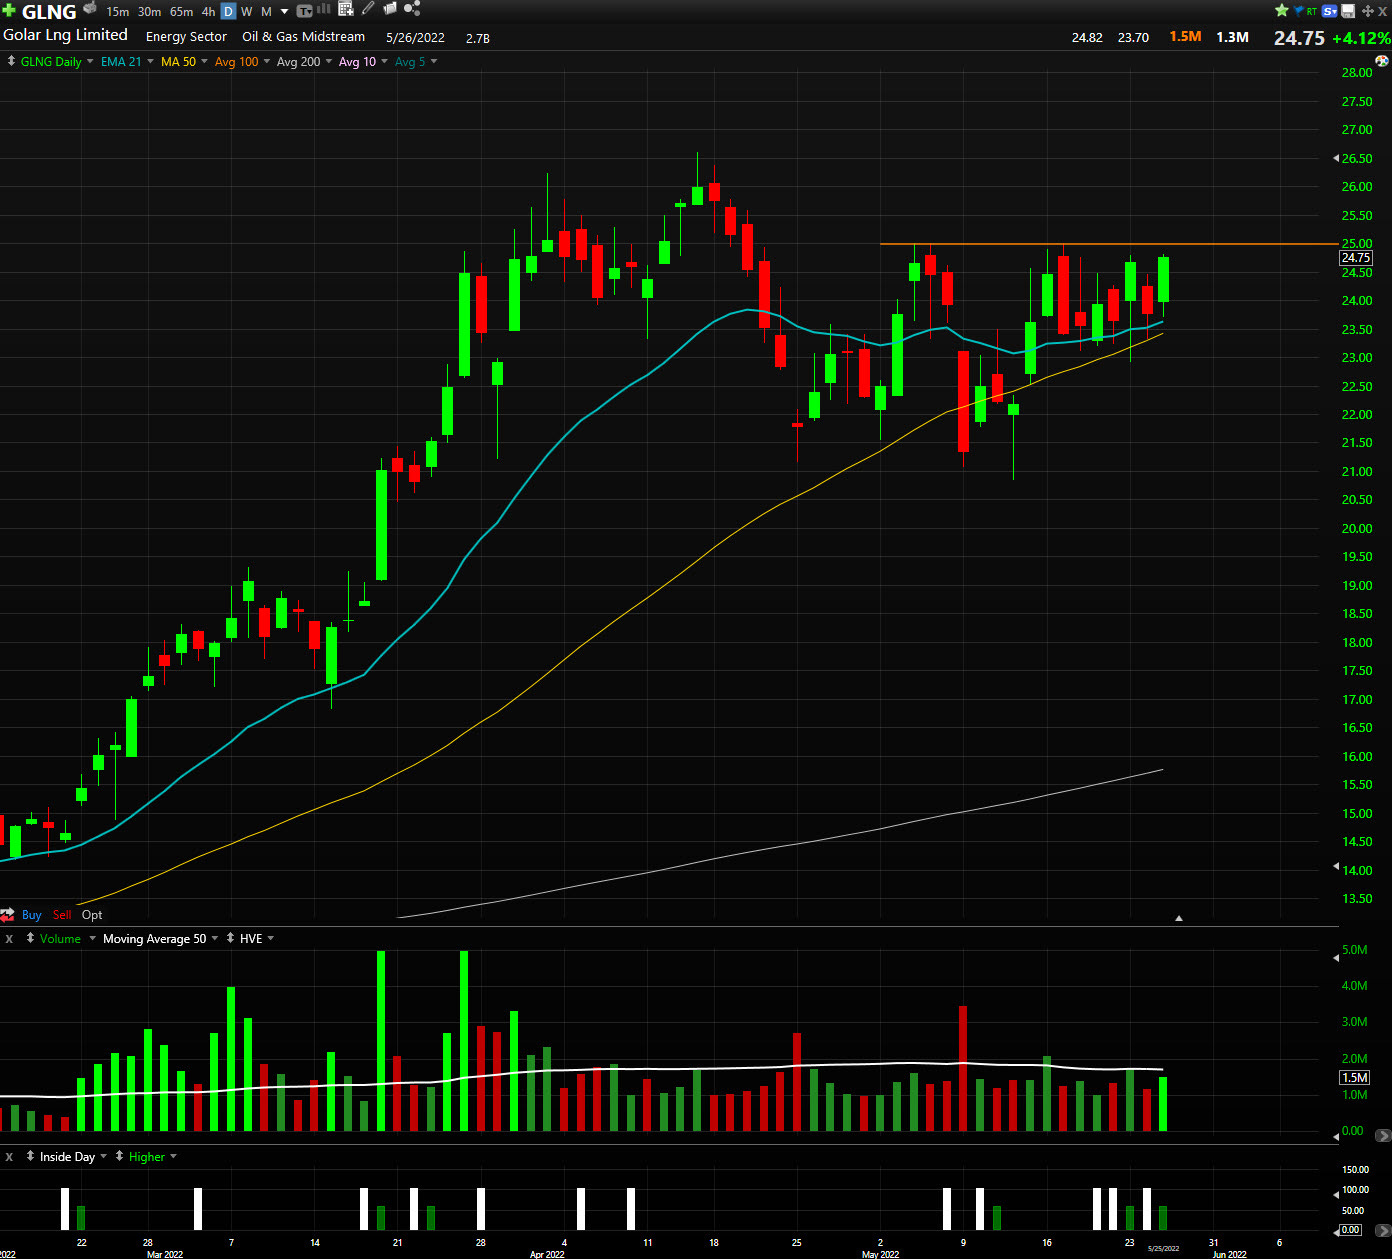1392x1259 pixels.
Task: Click the news icon beside GLNG symbol
Action: tap(90, 8)
